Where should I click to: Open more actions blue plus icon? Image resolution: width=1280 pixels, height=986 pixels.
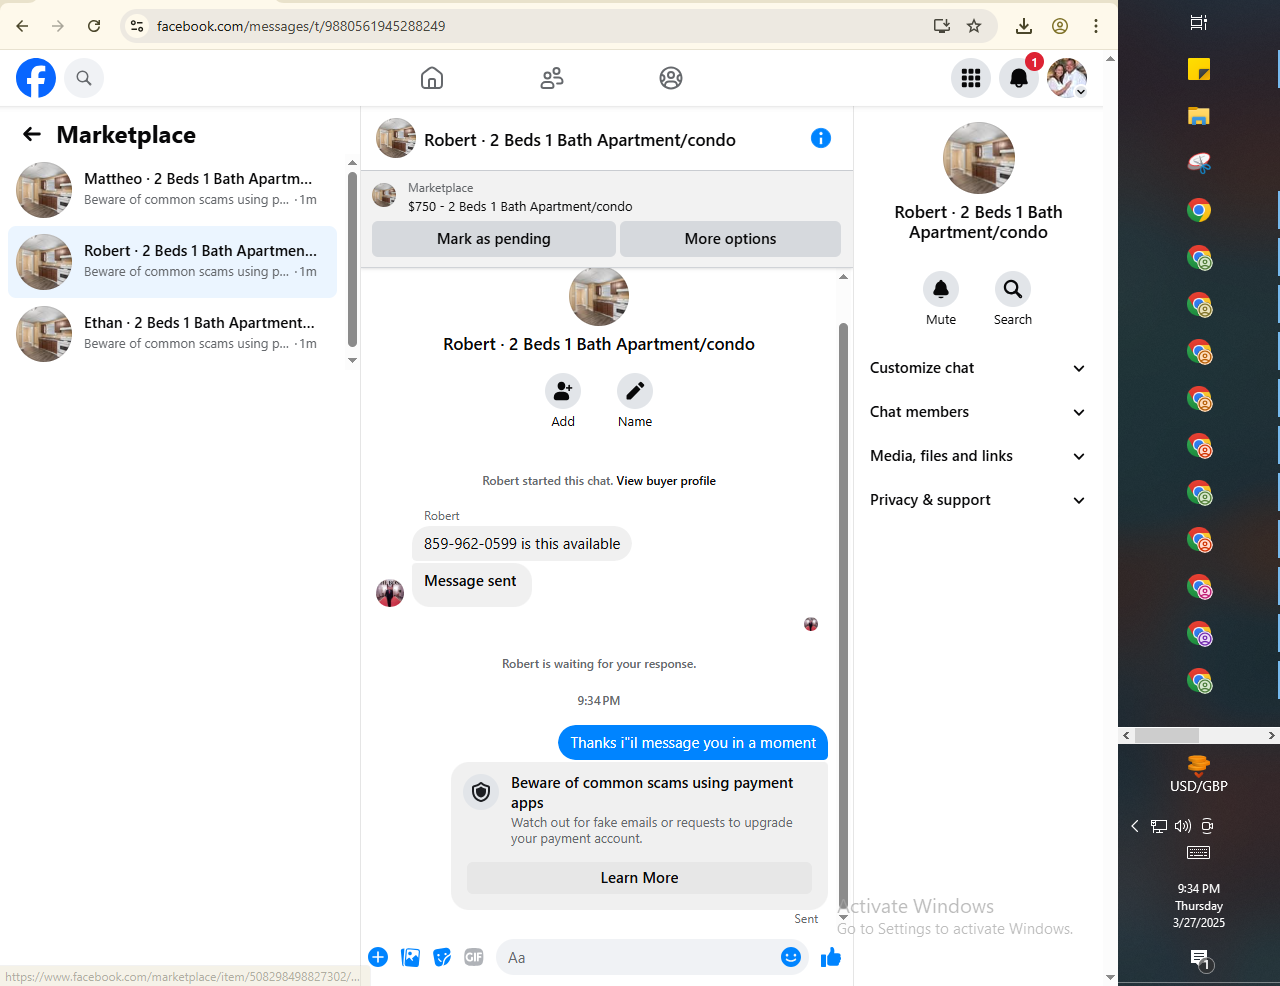tap(378, 957)
